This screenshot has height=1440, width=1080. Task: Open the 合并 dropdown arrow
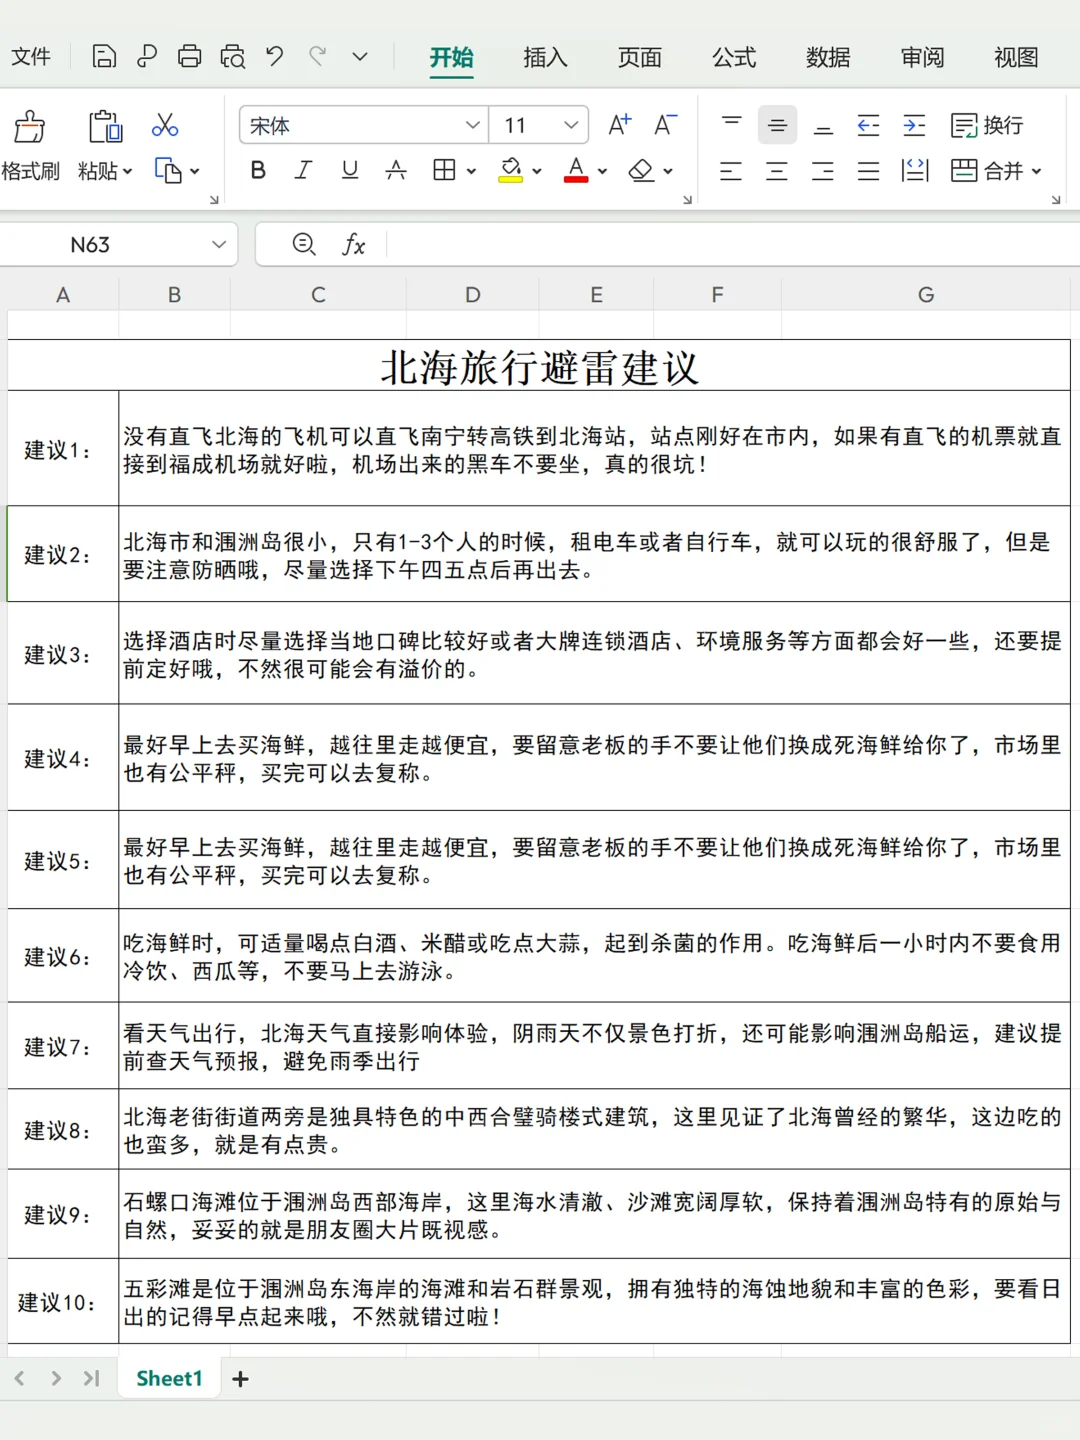pos(1037,172)
